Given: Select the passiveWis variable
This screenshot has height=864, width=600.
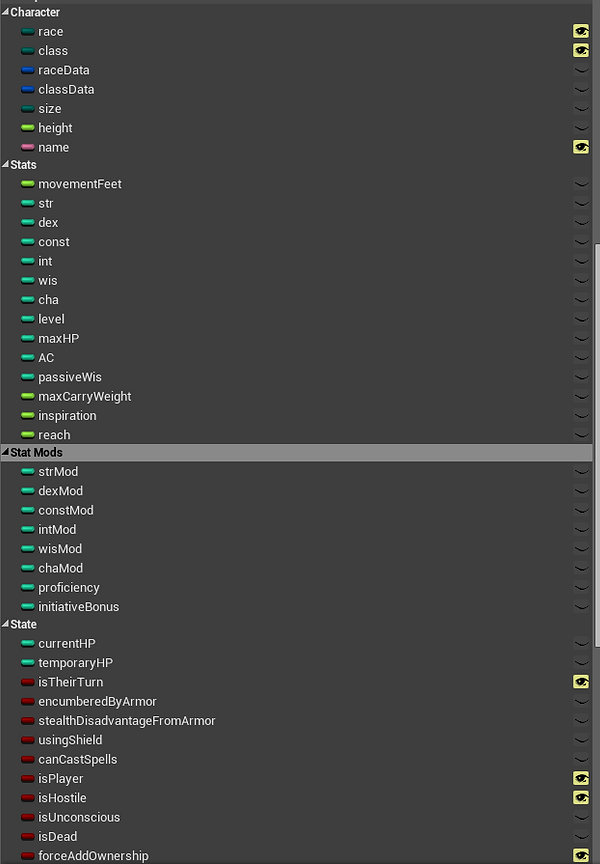Looking at the screenshot, I should tap(69, 377).
